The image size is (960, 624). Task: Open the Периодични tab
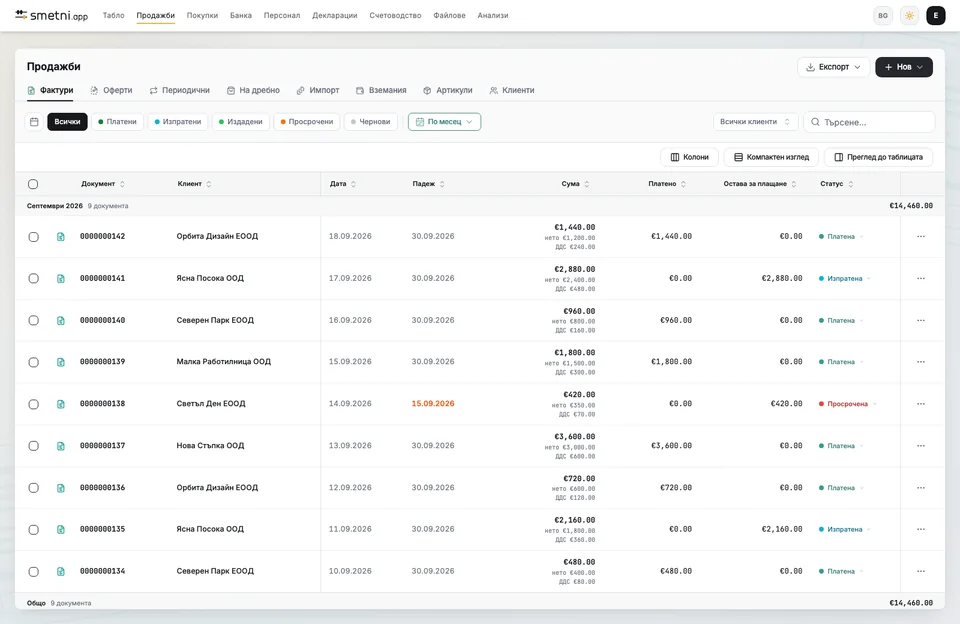[x=179, y=90]
